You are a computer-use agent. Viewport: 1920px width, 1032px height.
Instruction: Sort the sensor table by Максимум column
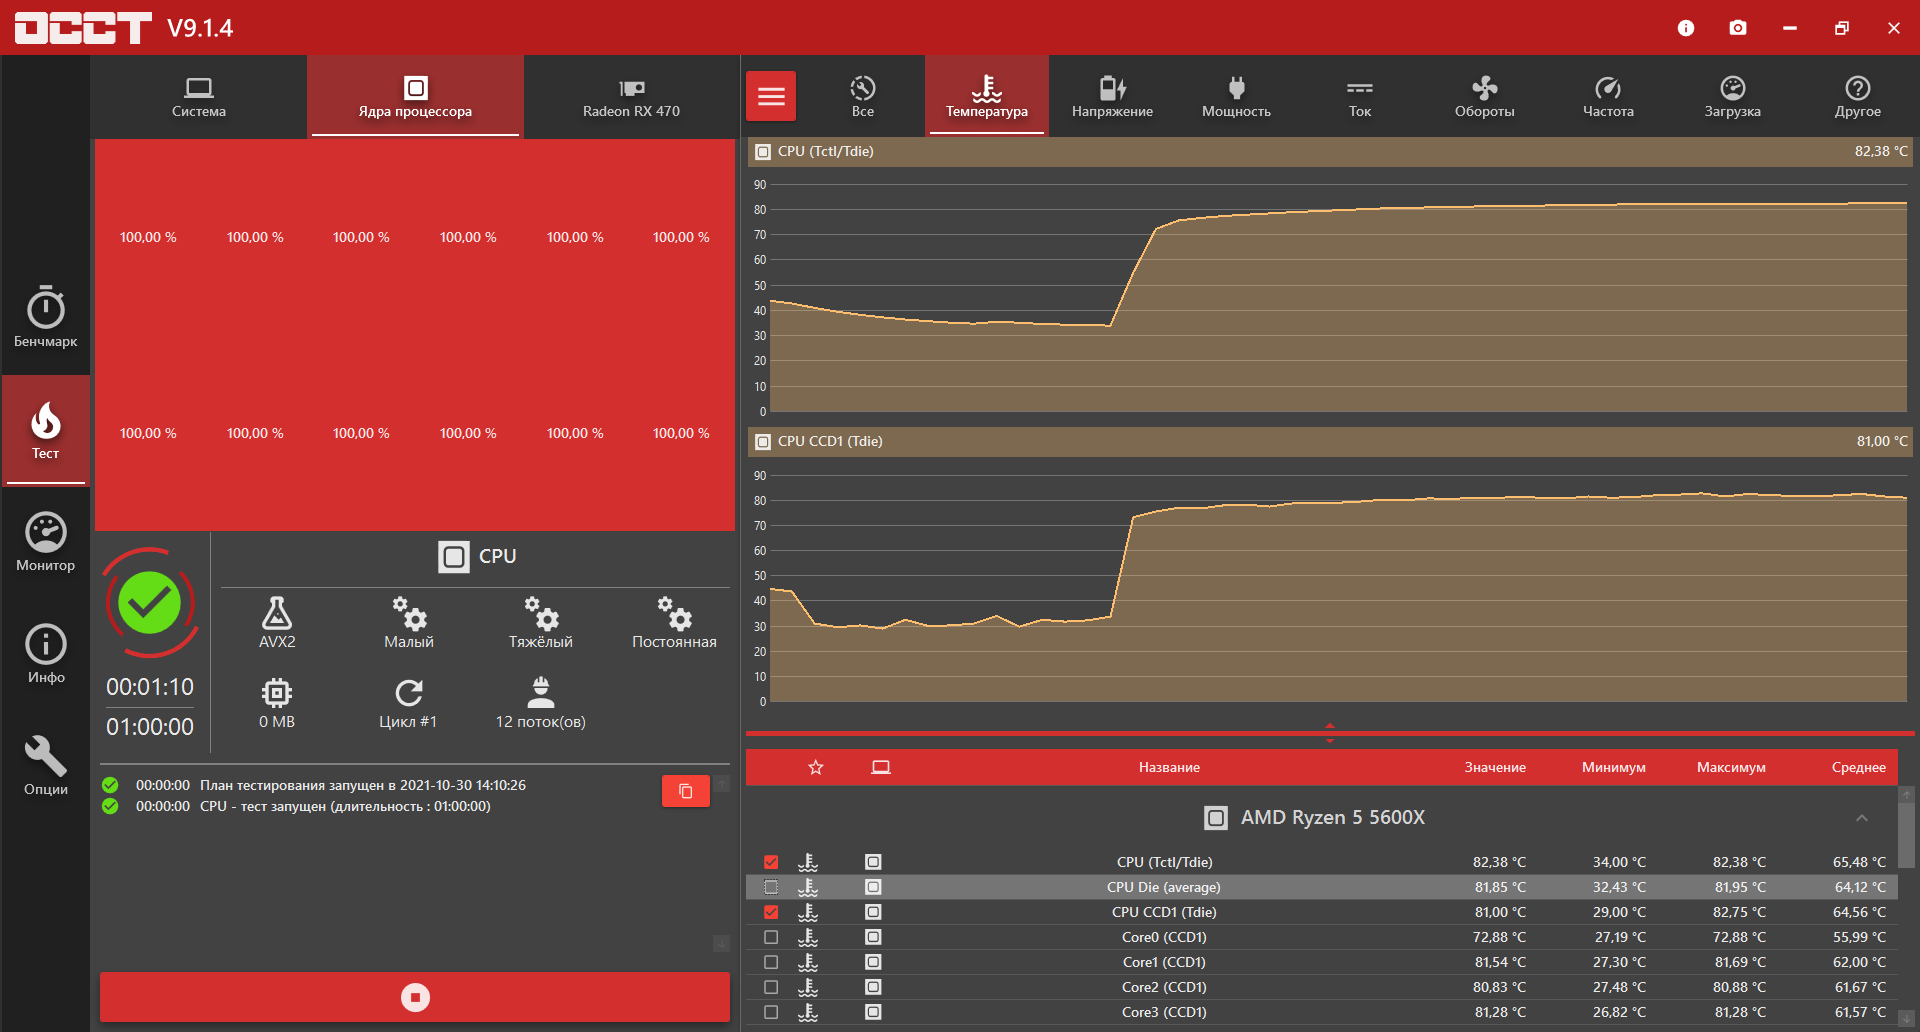(x=1731, y=767)
